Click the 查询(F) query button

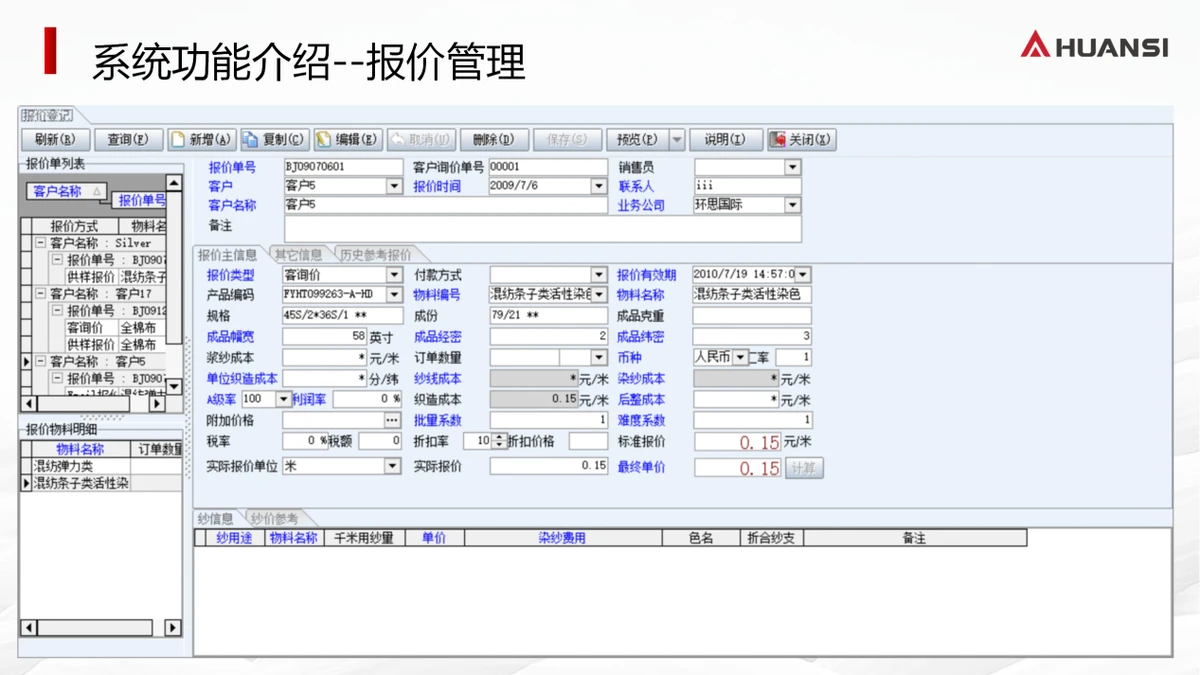pos(128,140)
